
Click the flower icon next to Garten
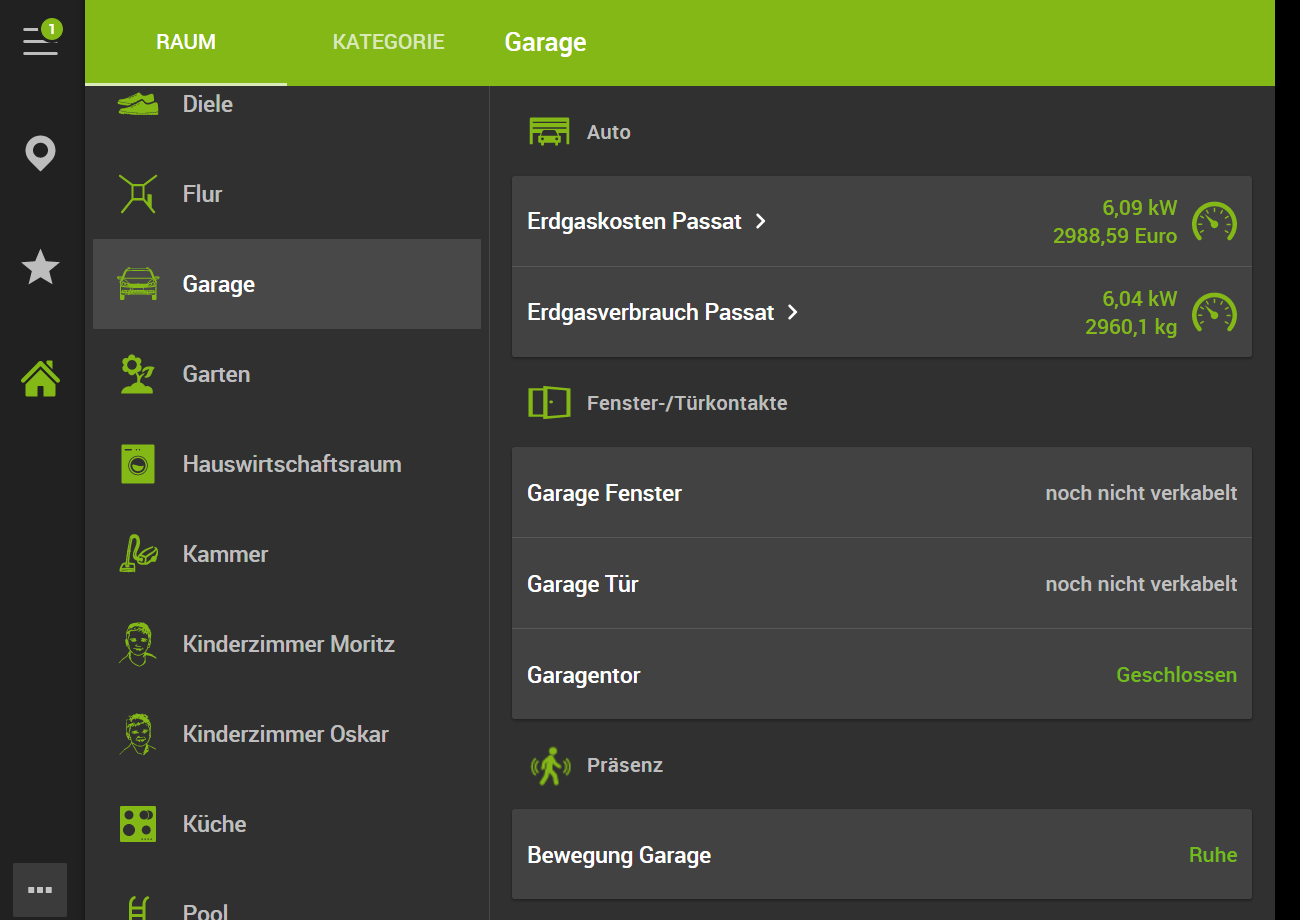click(138, 374)
